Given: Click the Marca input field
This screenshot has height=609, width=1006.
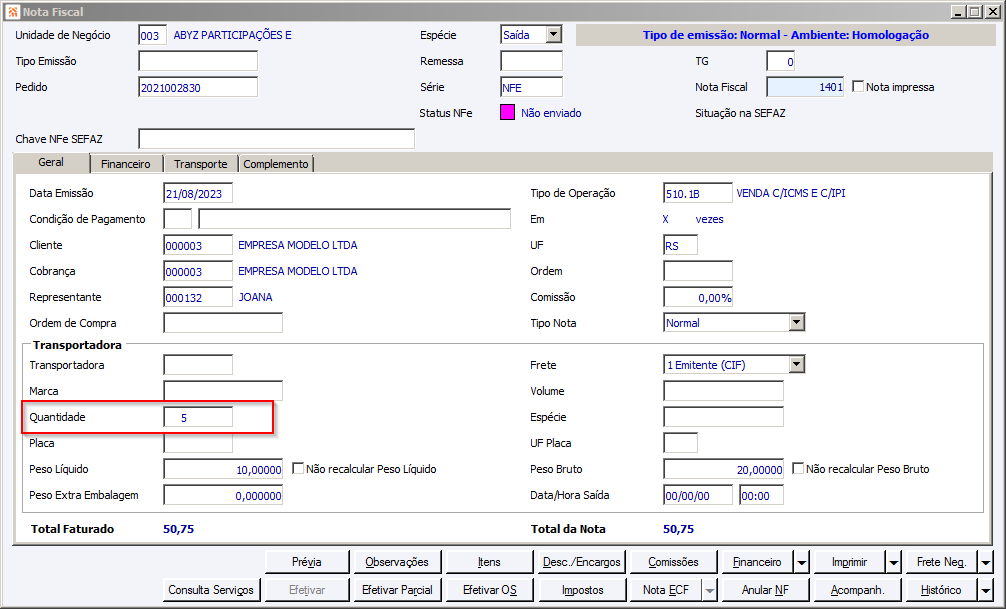Looking at the screenshot, I should coord(223,391).
